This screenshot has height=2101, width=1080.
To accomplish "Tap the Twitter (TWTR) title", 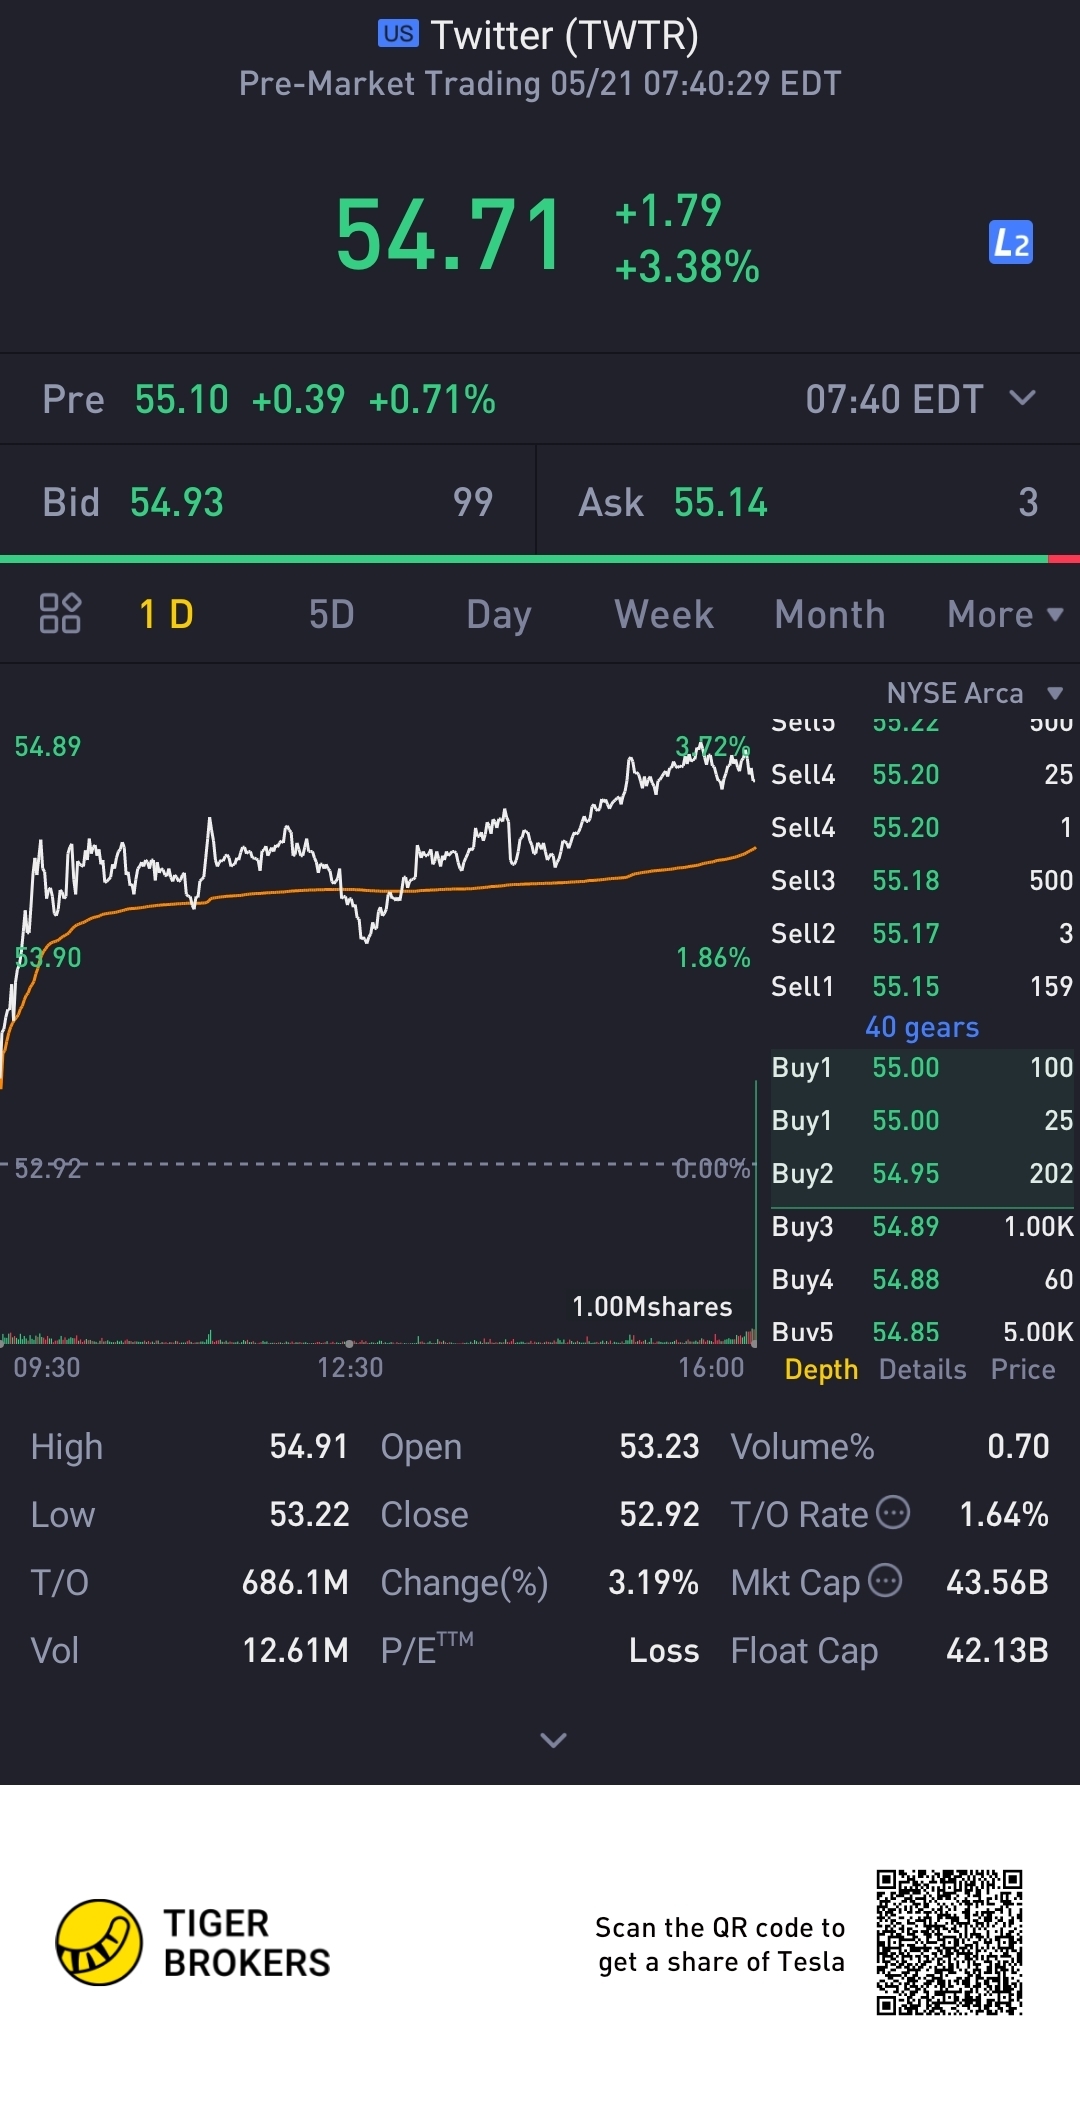I will click(x=564, y=36).
